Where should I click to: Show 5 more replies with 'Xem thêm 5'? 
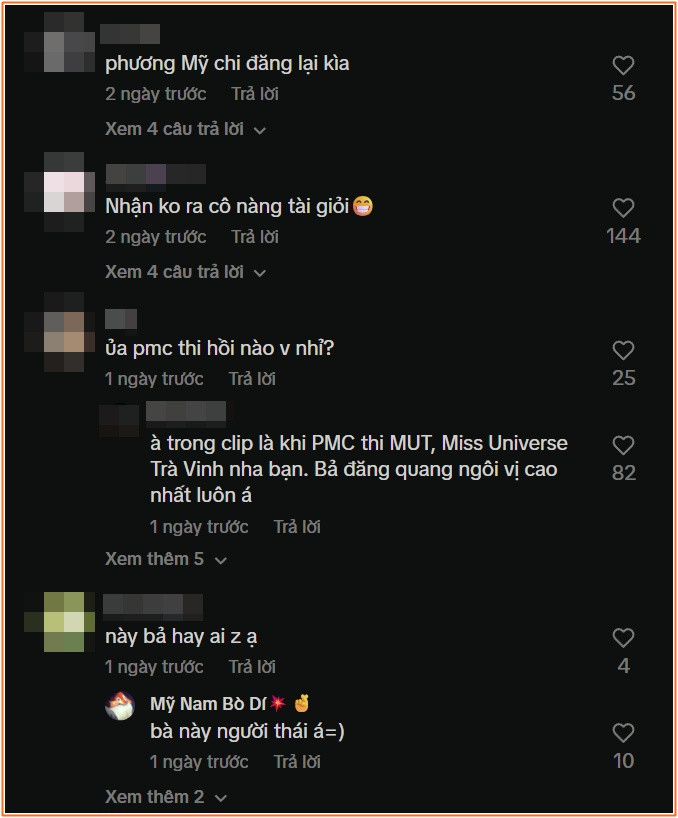click(x=166, y=559)
